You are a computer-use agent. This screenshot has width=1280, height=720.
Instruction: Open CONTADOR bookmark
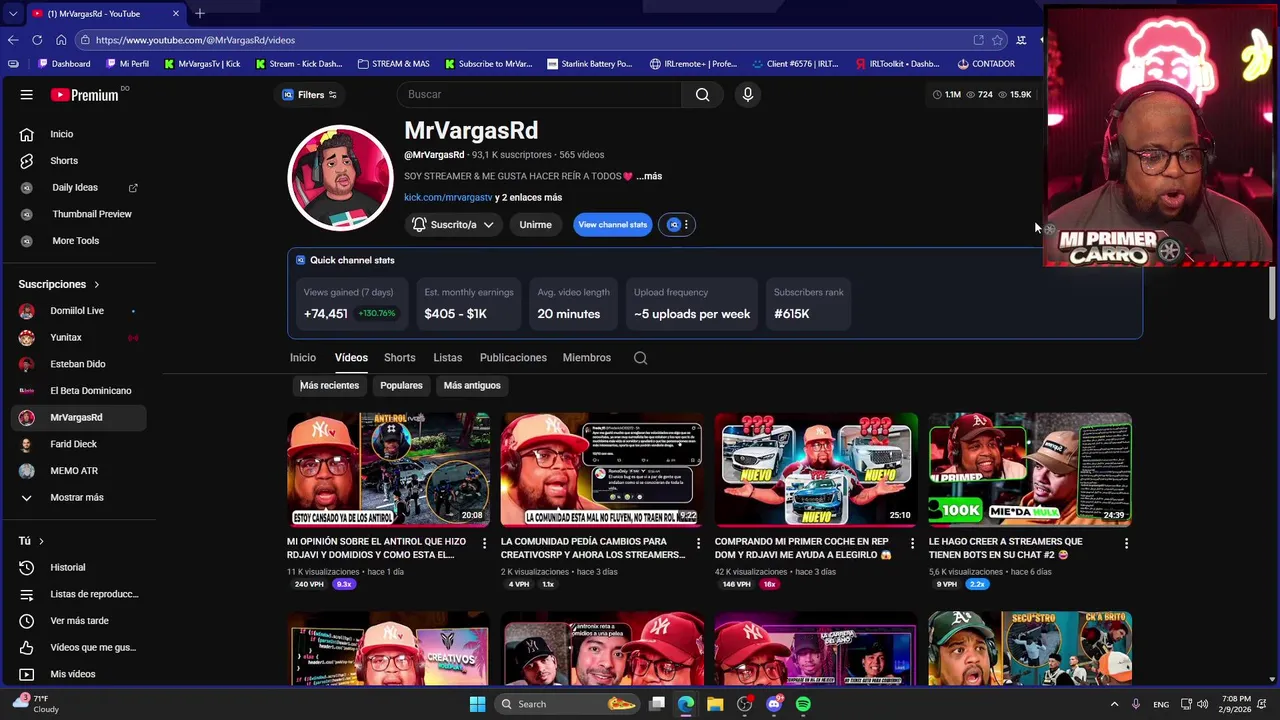985,64
